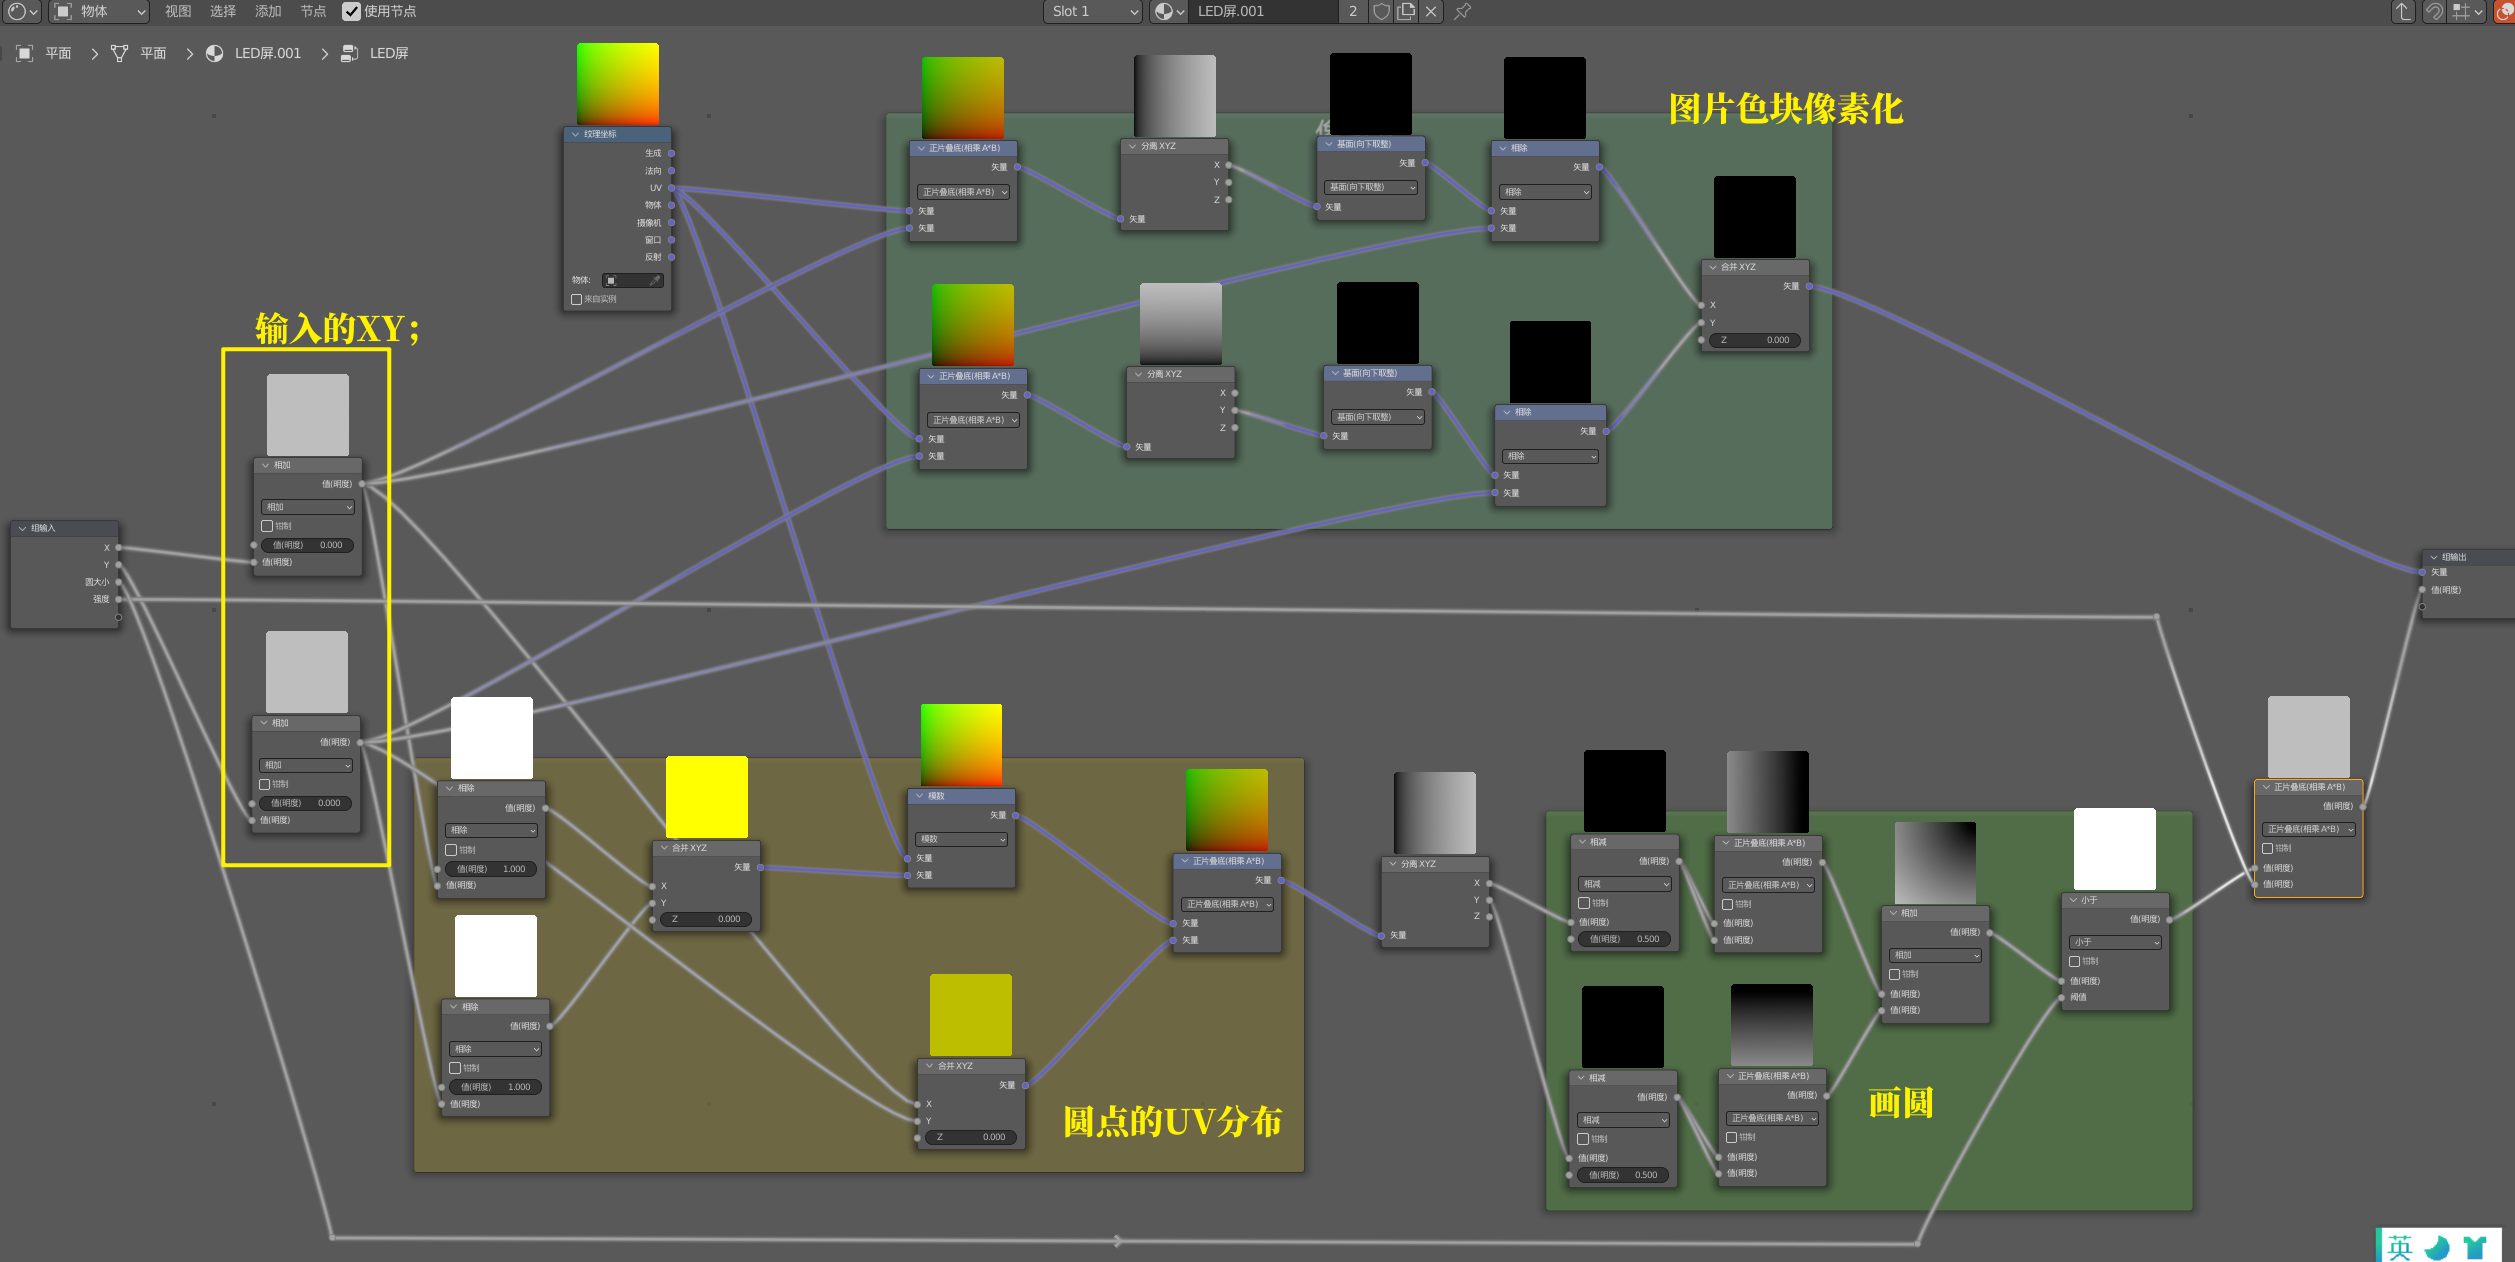The image size is (2515, 1262).
Task: Toggle the 使用节点 checkbox
Action: click(x=351, y=11)
